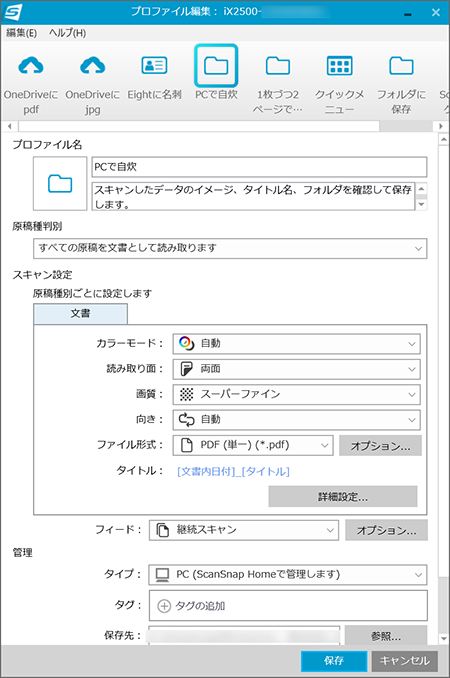Click the large profile icon thumbnail
Image resolution: width=450 pixels, height=678 pixels.
[x=60, y=183]
